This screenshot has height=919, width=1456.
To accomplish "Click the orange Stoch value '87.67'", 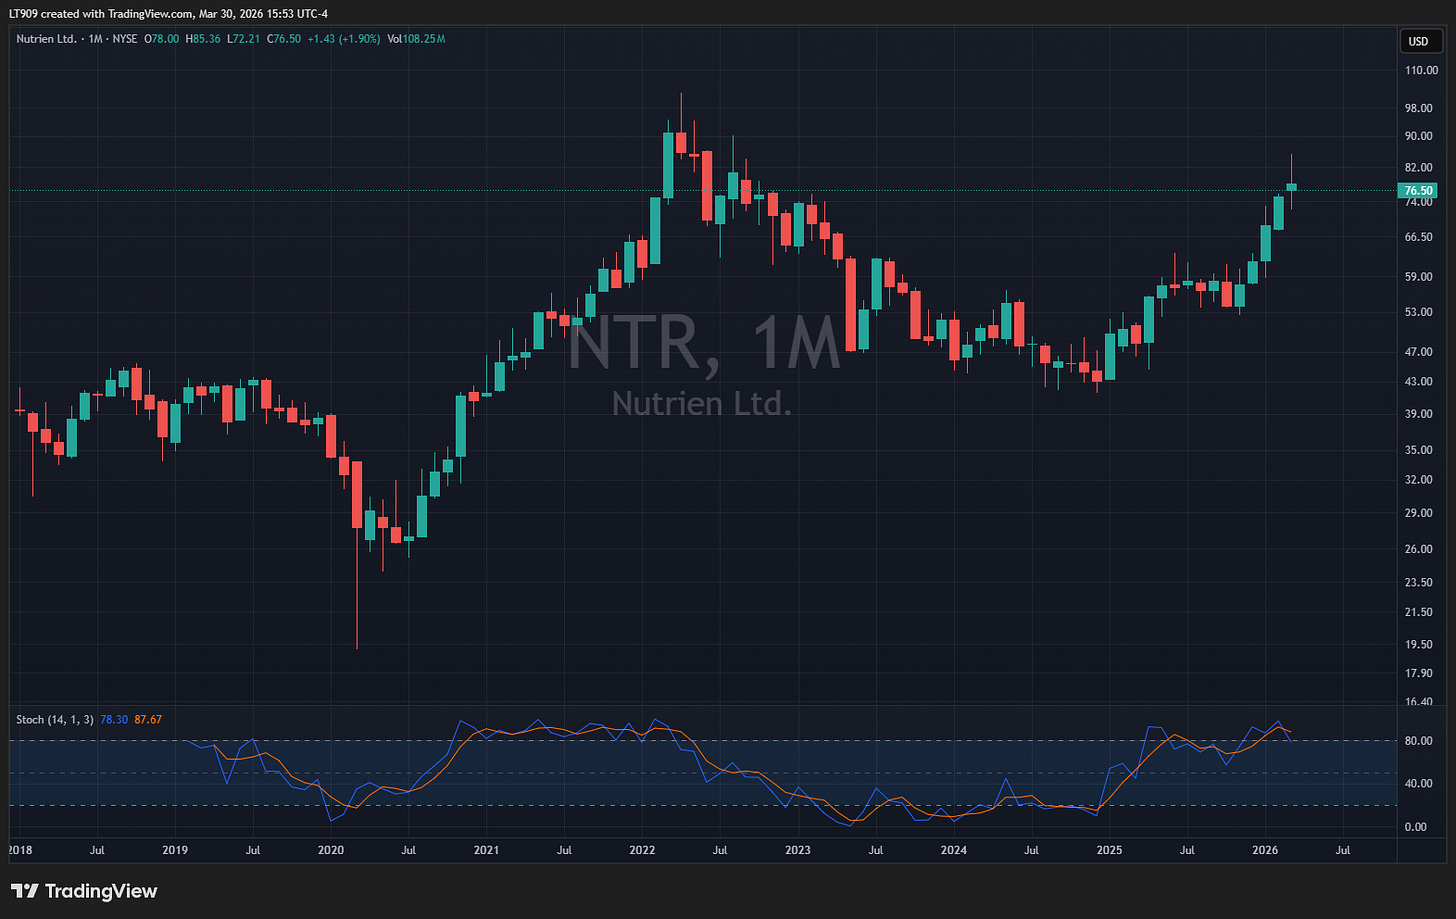I will point(148,719).
